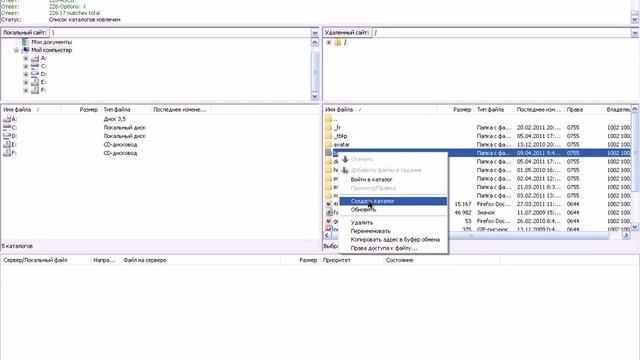Select the F: CD drive icon in tree
This screenshot has height=360, width=640.
[x=35, y=90]
